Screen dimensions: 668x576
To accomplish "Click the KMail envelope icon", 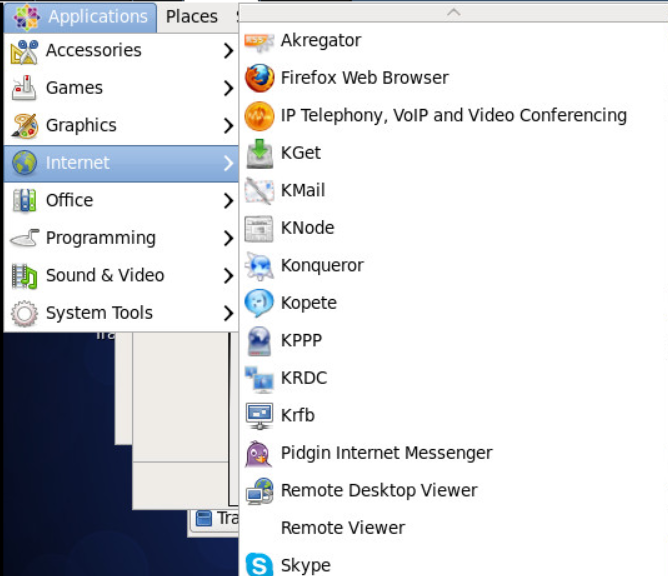I will tap(259, 191).
